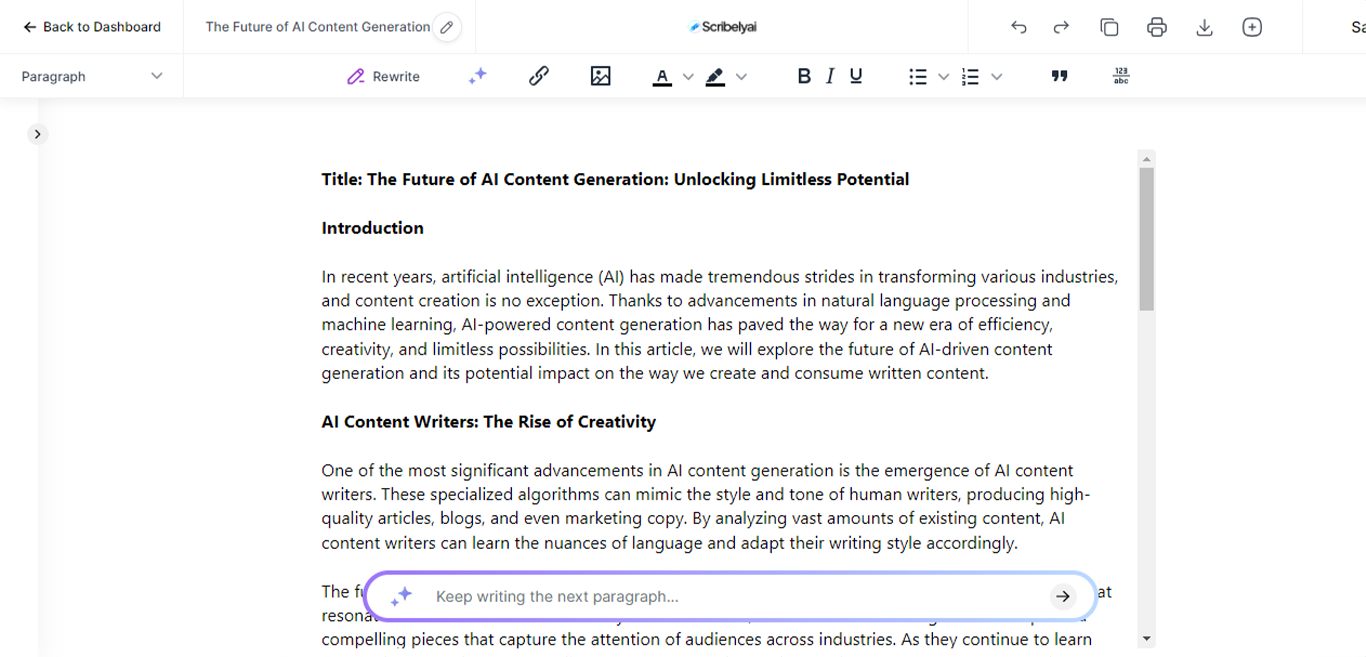Copy document with the duplicate icon
The image size is (1366, 657).
1109,27
